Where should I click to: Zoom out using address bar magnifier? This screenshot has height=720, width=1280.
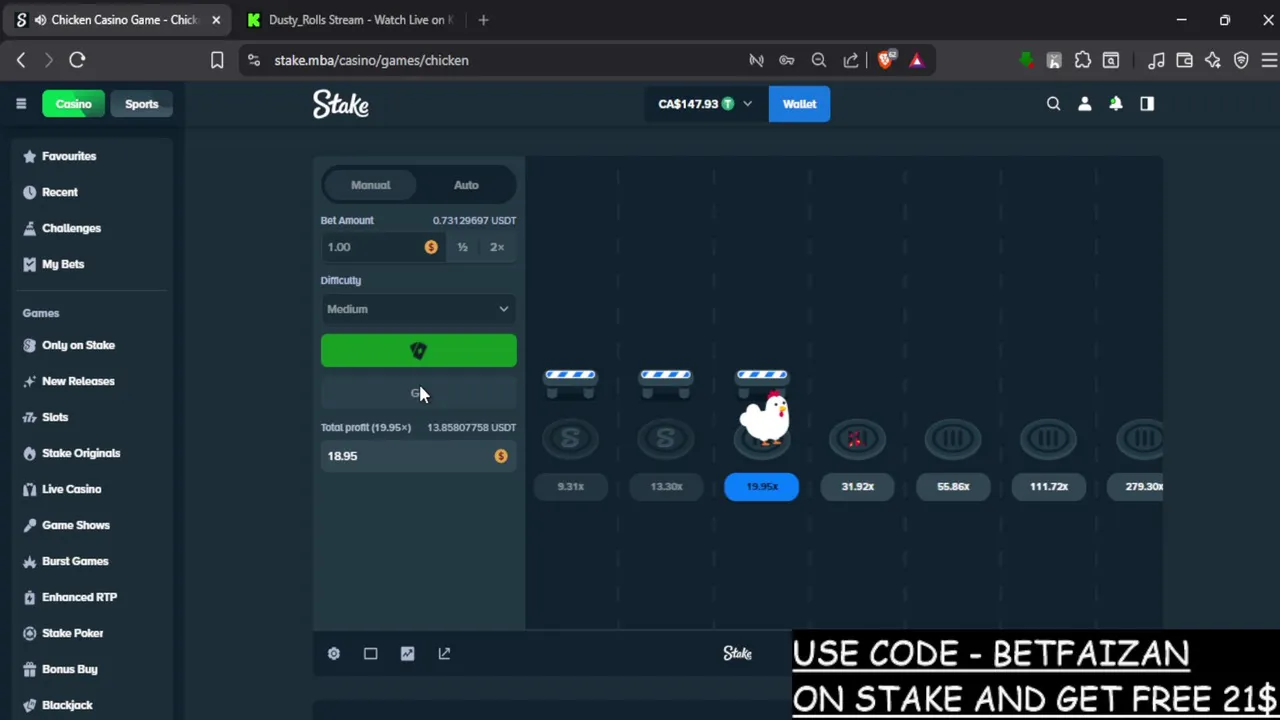click(x=819, y=60)
